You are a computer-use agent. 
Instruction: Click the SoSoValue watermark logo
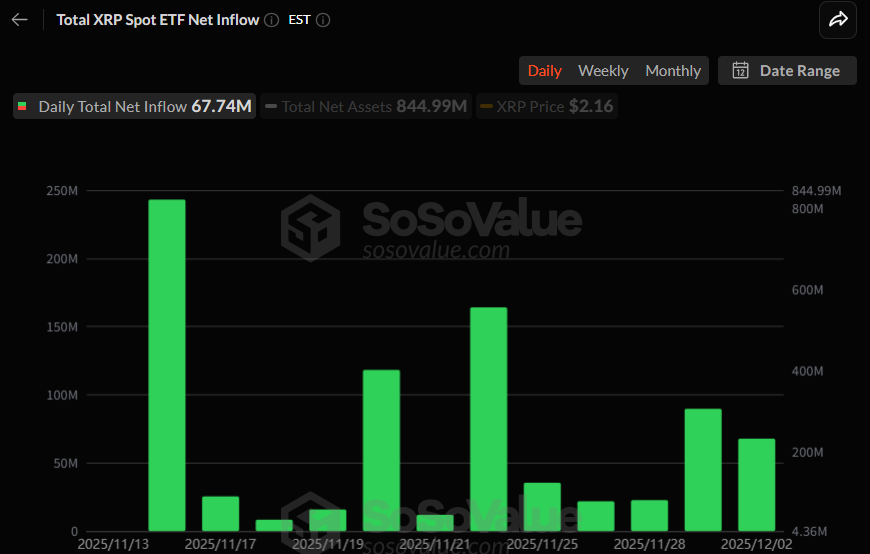pos(310,227)
